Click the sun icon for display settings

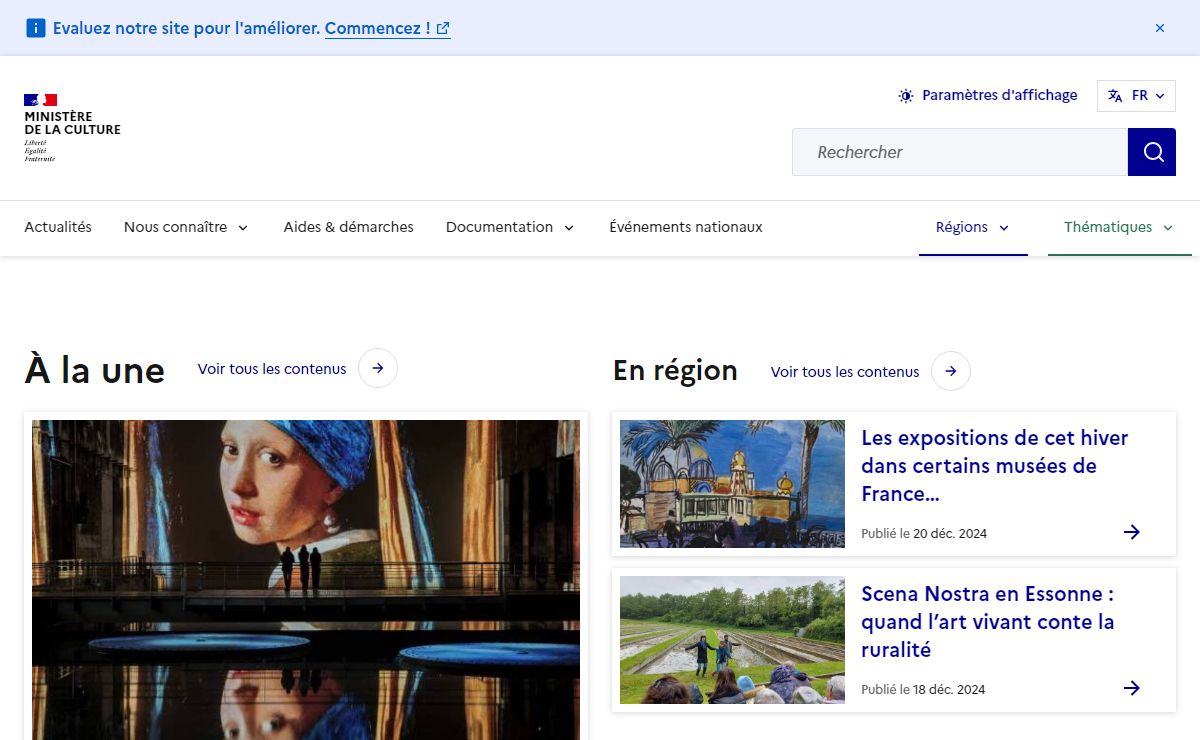pyautogui.click(x=906, y=96)
